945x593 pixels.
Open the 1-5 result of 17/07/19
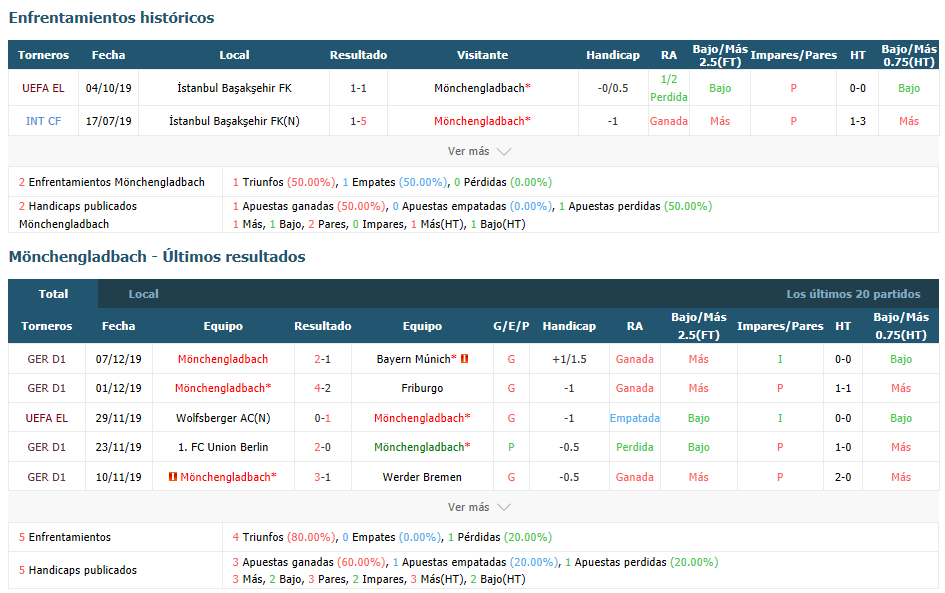(x=359, y=121)
